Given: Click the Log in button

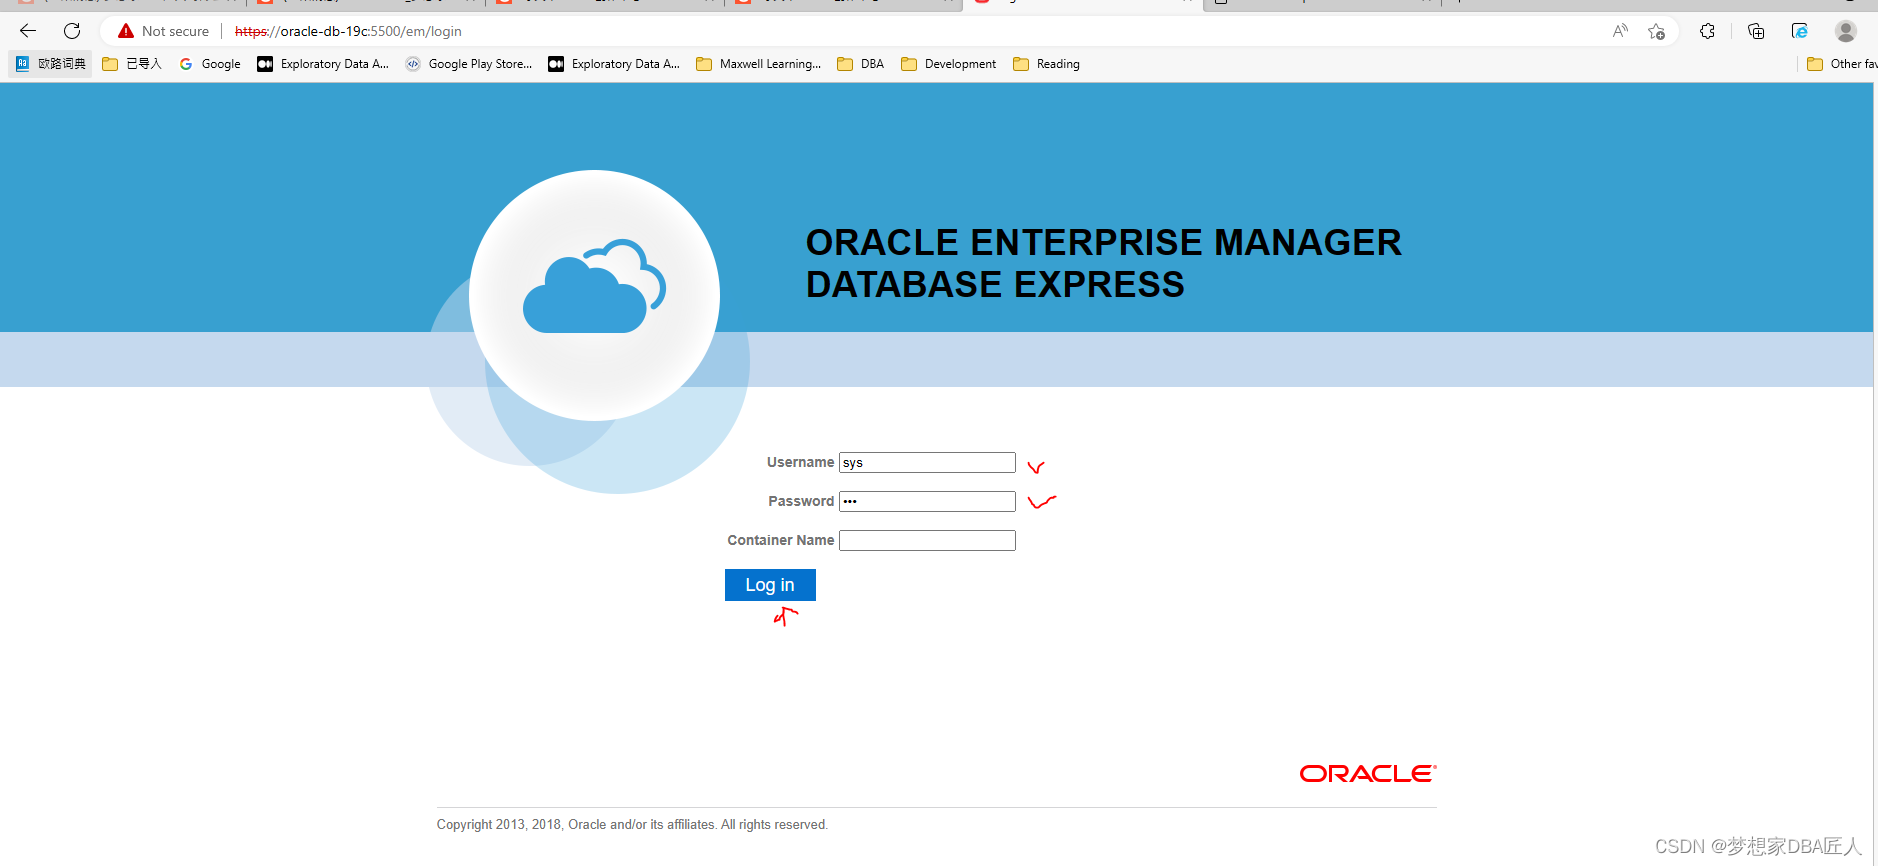Looking at the screenshot, I should 770,585.
